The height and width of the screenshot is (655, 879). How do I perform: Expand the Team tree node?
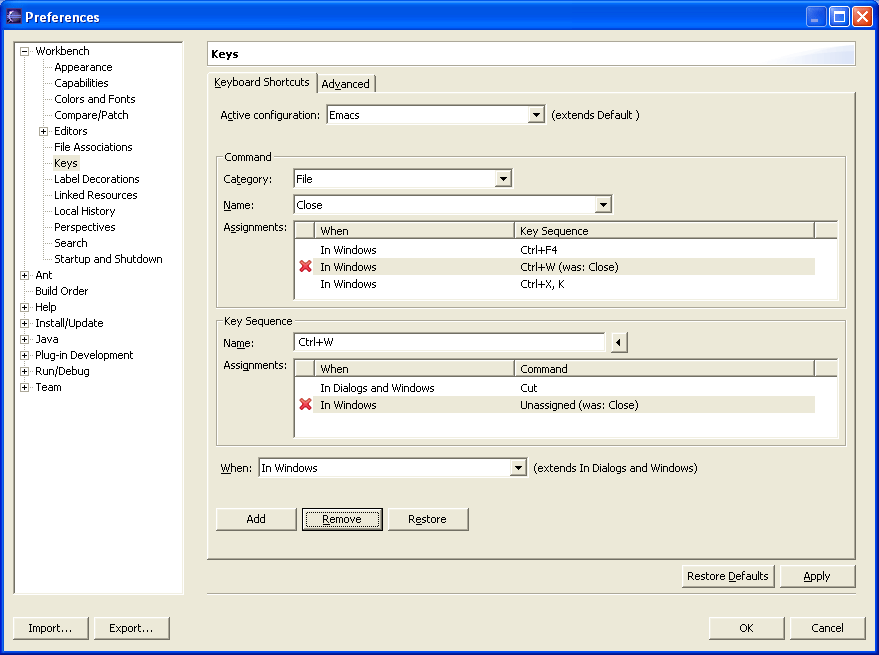click(x=24, y=388)
